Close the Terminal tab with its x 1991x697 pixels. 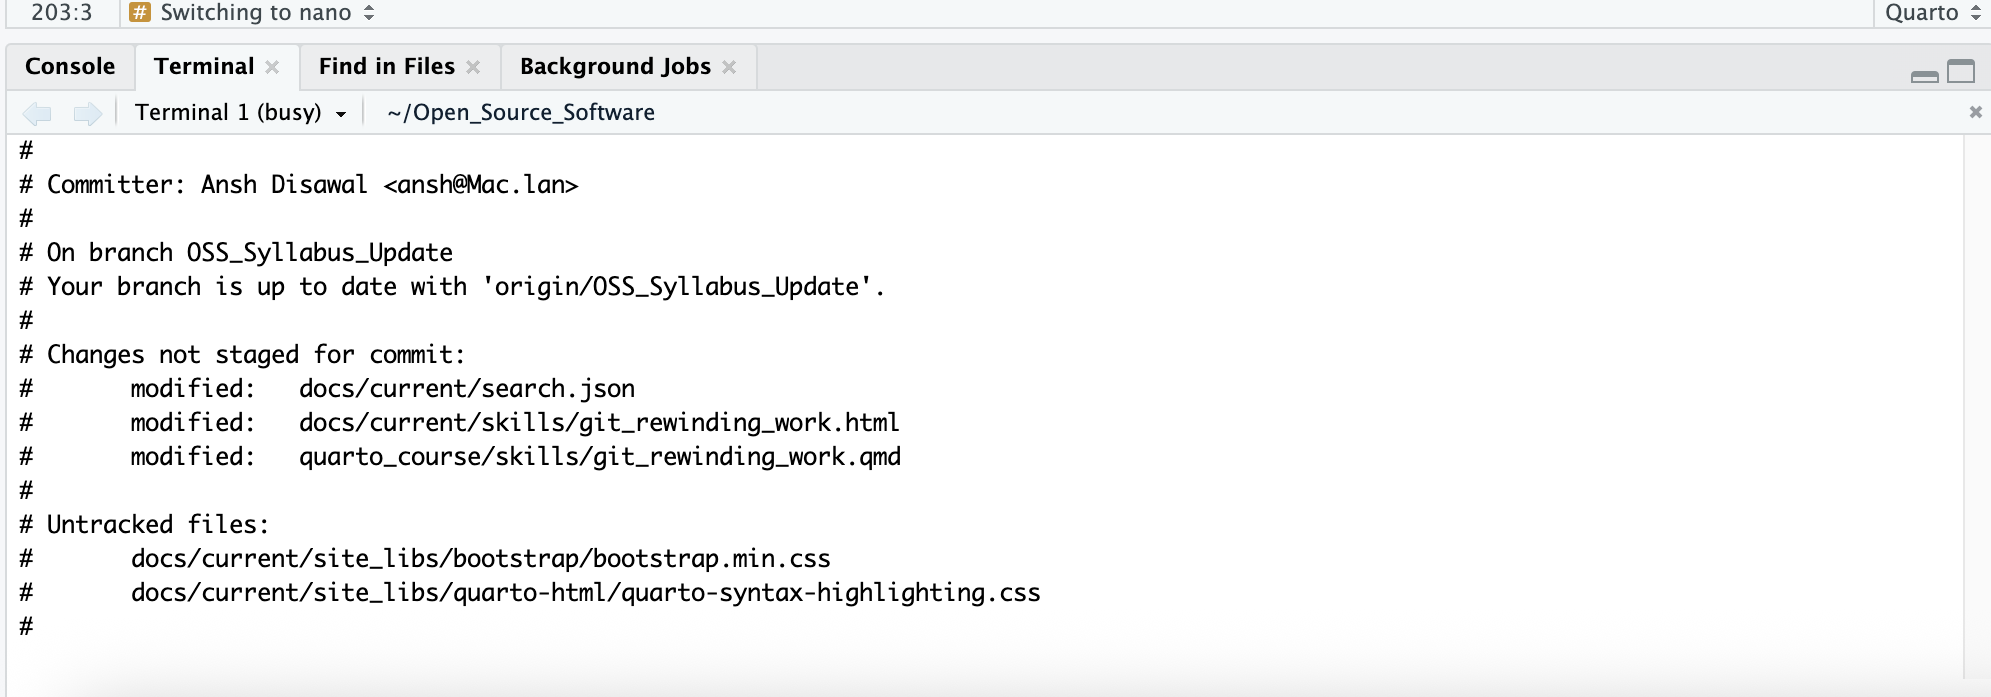tap(272, 67)
